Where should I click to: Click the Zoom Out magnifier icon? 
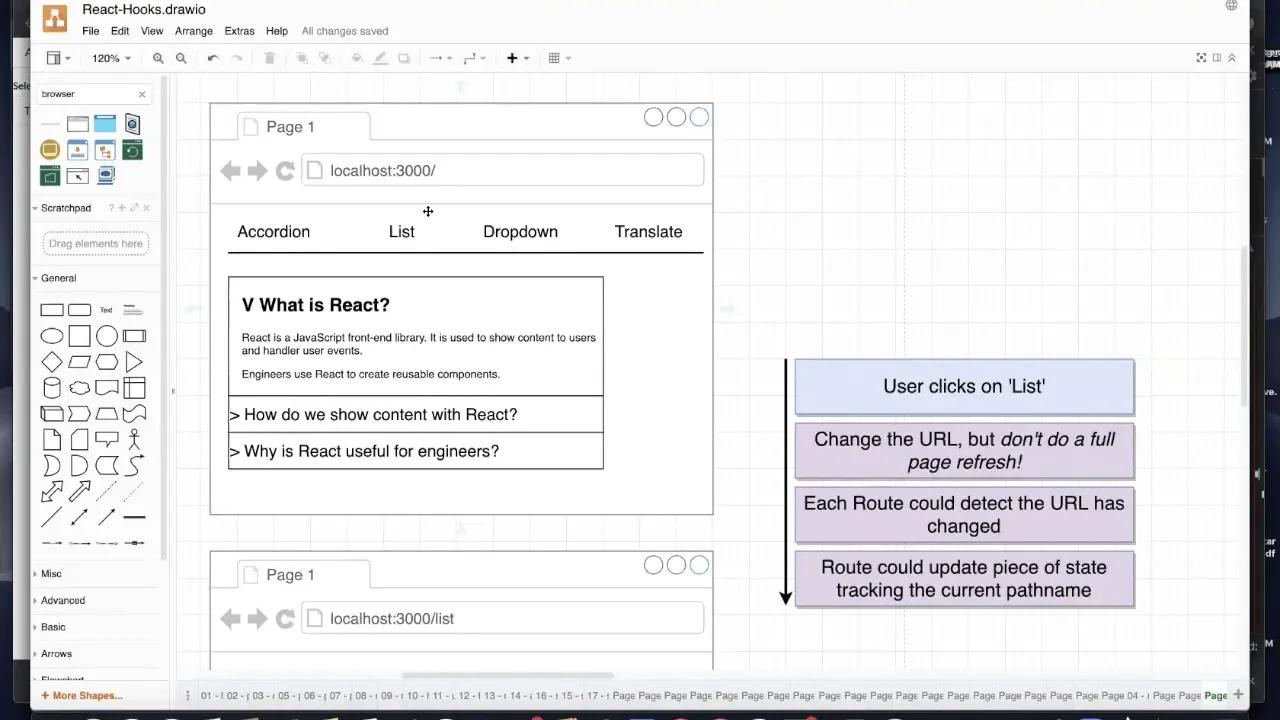pos(181,59)
